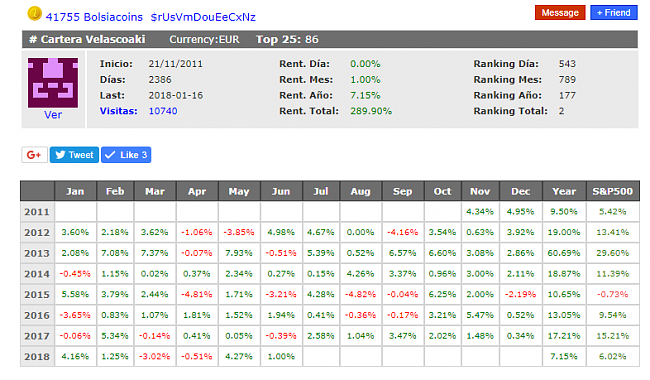Open the Visitas link
650x380 pixels.
point(119,111)
